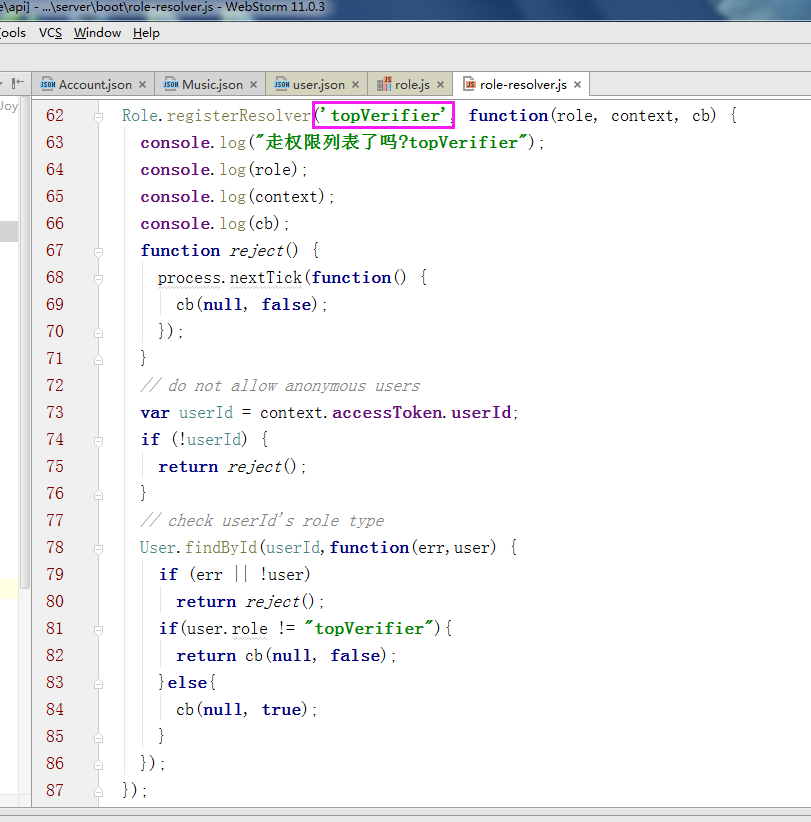Click the fold marker at line 83

point(99,684)
